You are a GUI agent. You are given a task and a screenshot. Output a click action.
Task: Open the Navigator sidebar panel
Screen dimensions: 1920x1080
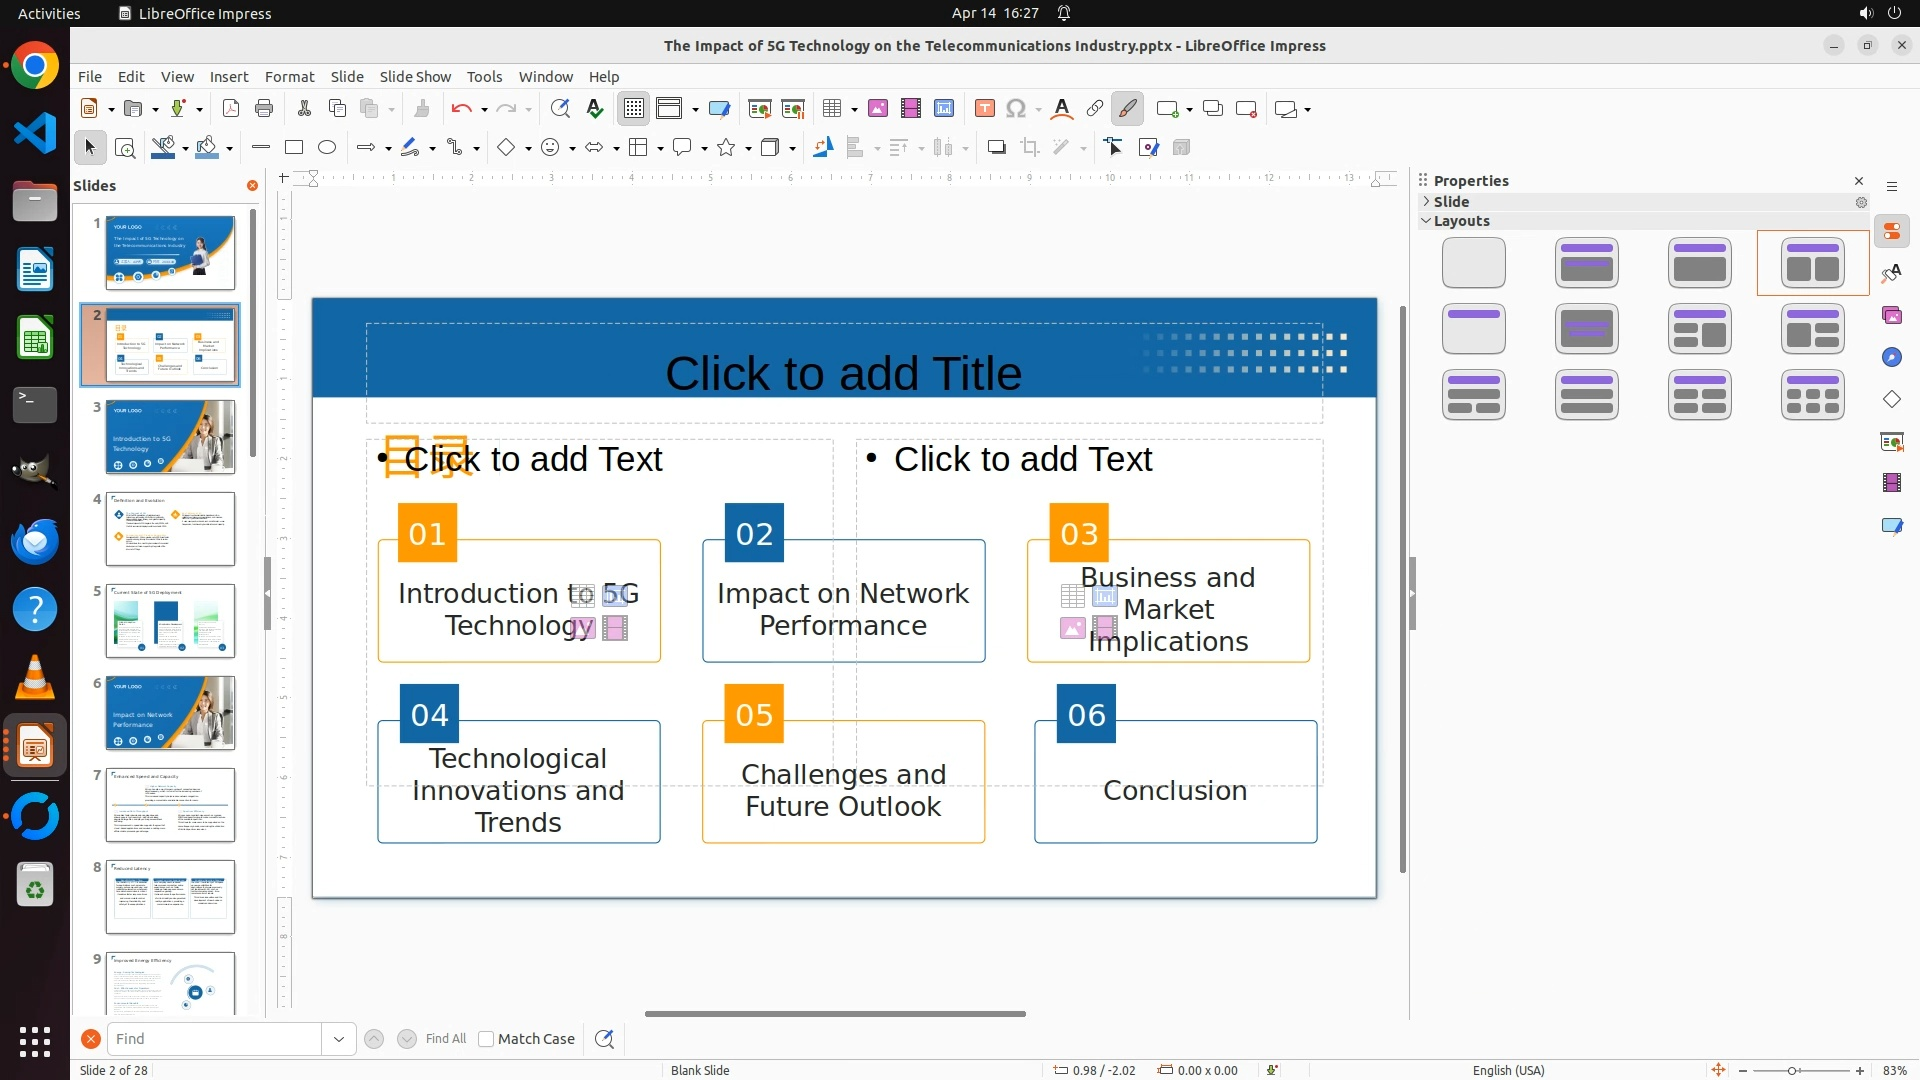[x=1892, y=358]
